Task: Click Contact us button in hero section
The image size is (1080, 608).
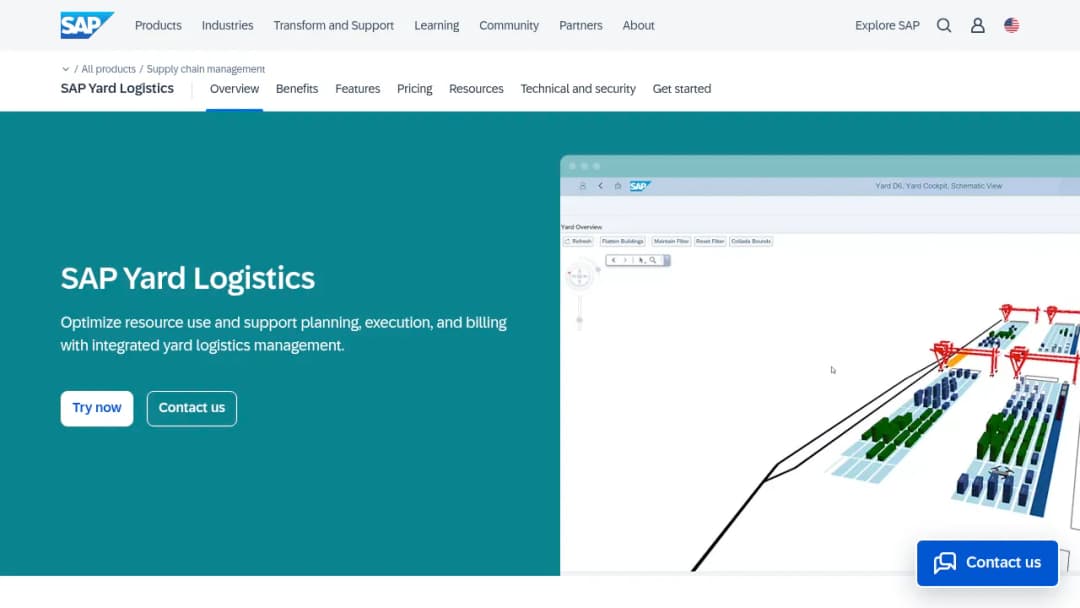Action: point(191,408)
